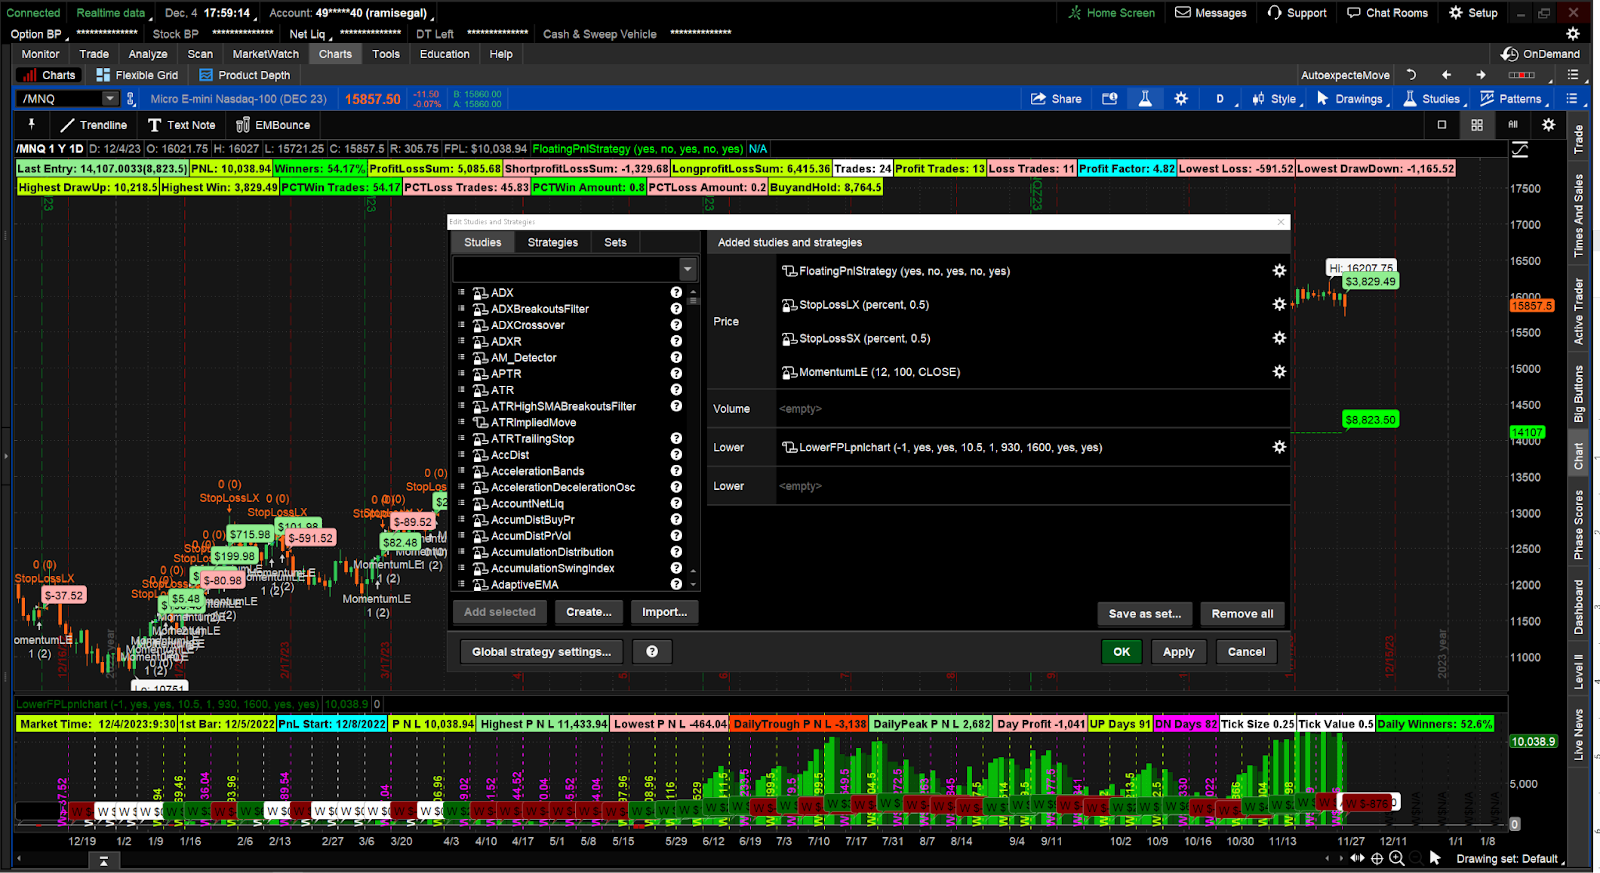Click the crosshair icon in bottom bar
The height and width of the screenshot is (873, 1600).
1377,858
